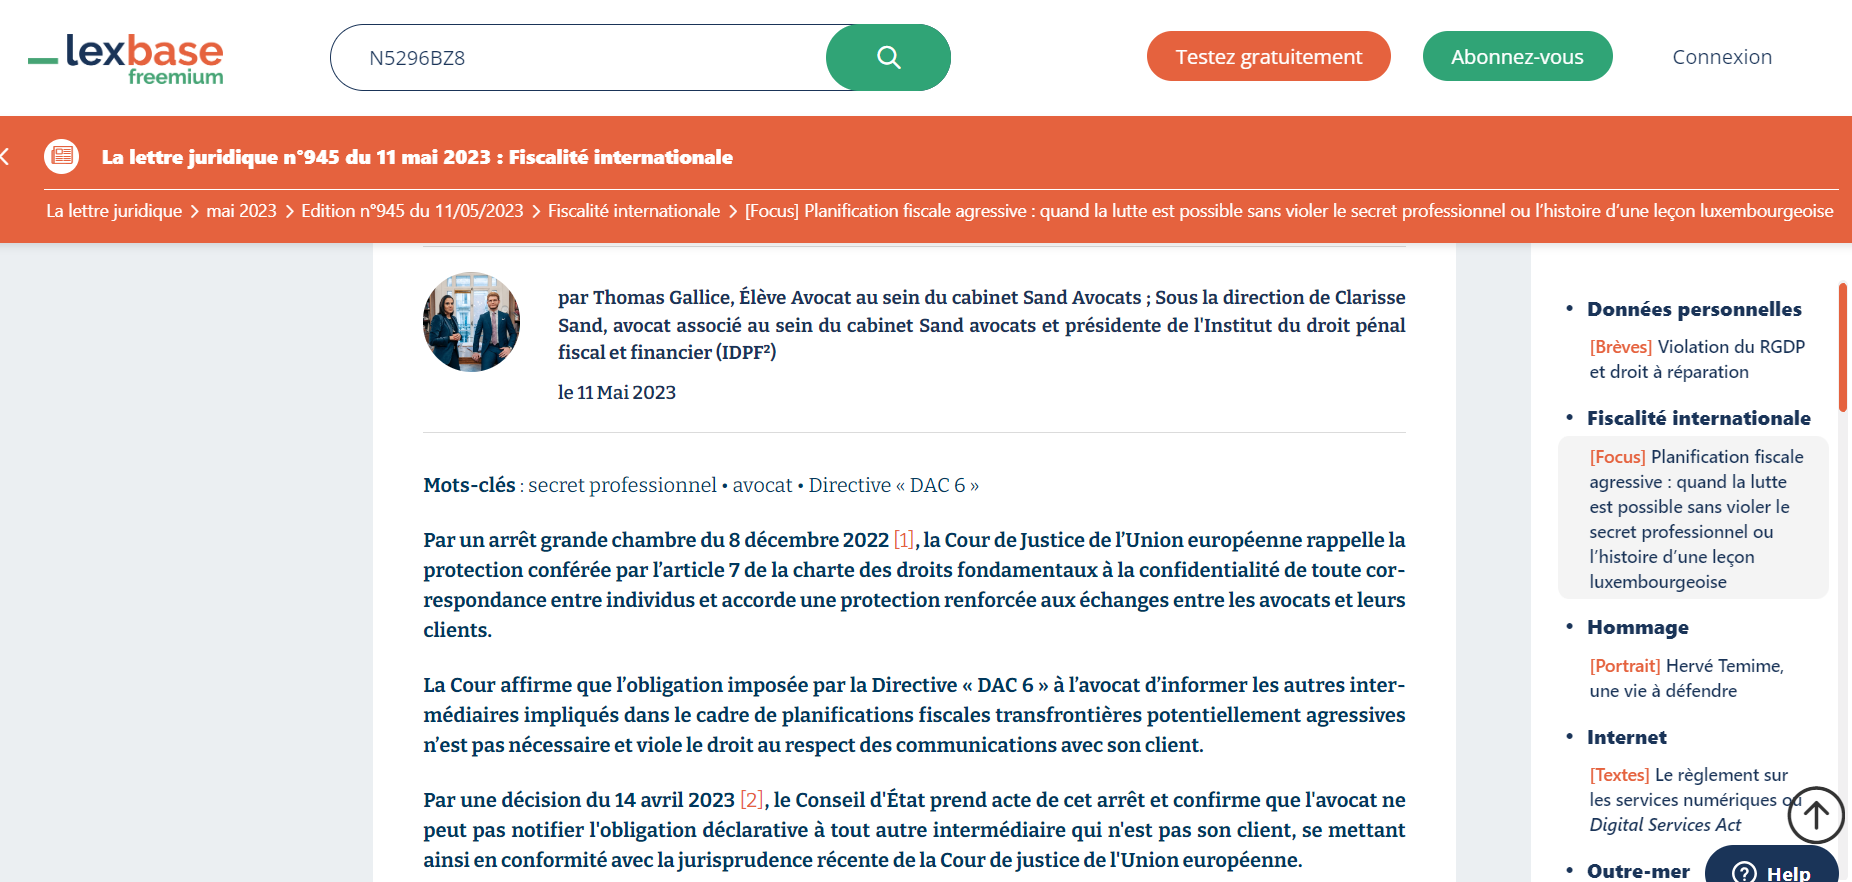Click the green search magnifier button
Screen dimensions: 1852x882
pyautogui.click(x=888, y=58)
